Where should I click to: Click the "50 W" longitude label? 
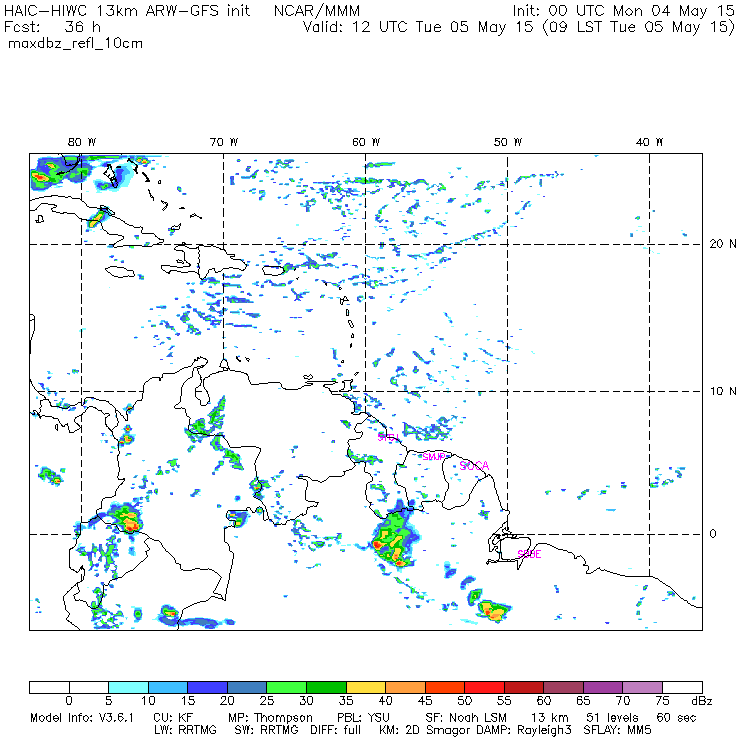(x=508, y=142)
